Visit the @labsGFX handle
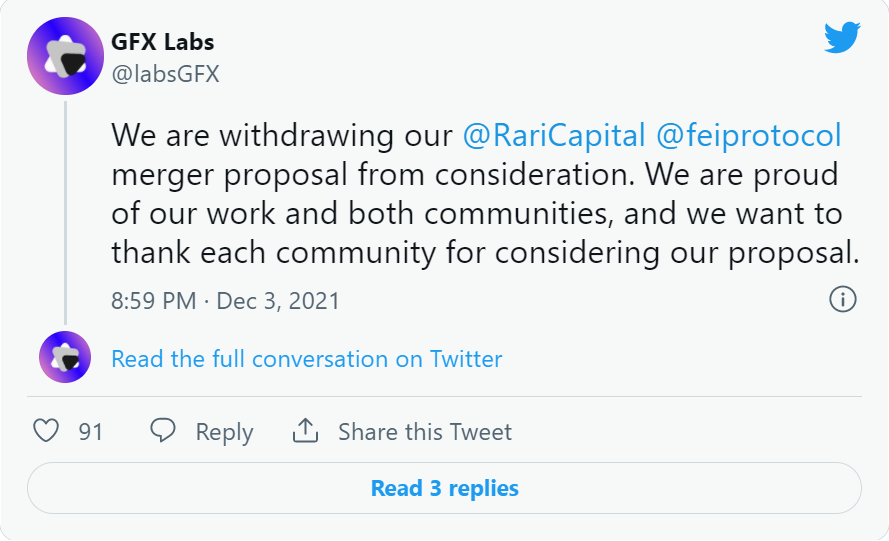The height and width of the screenshot is (541, 889). pyautogui.click(x=165, y=74)
